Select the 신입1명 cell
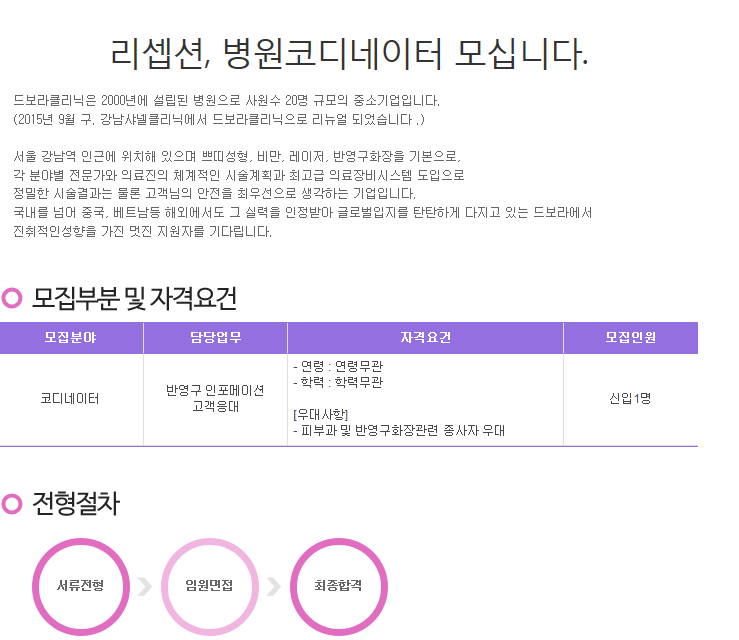This screenshot has width=739, height=640. (630, 399)
